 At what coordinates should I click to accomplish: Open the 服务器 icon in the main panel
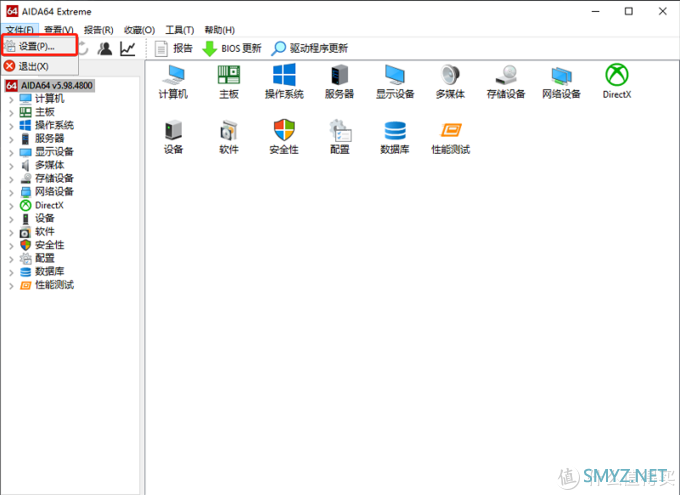click(x=339, y=82)
